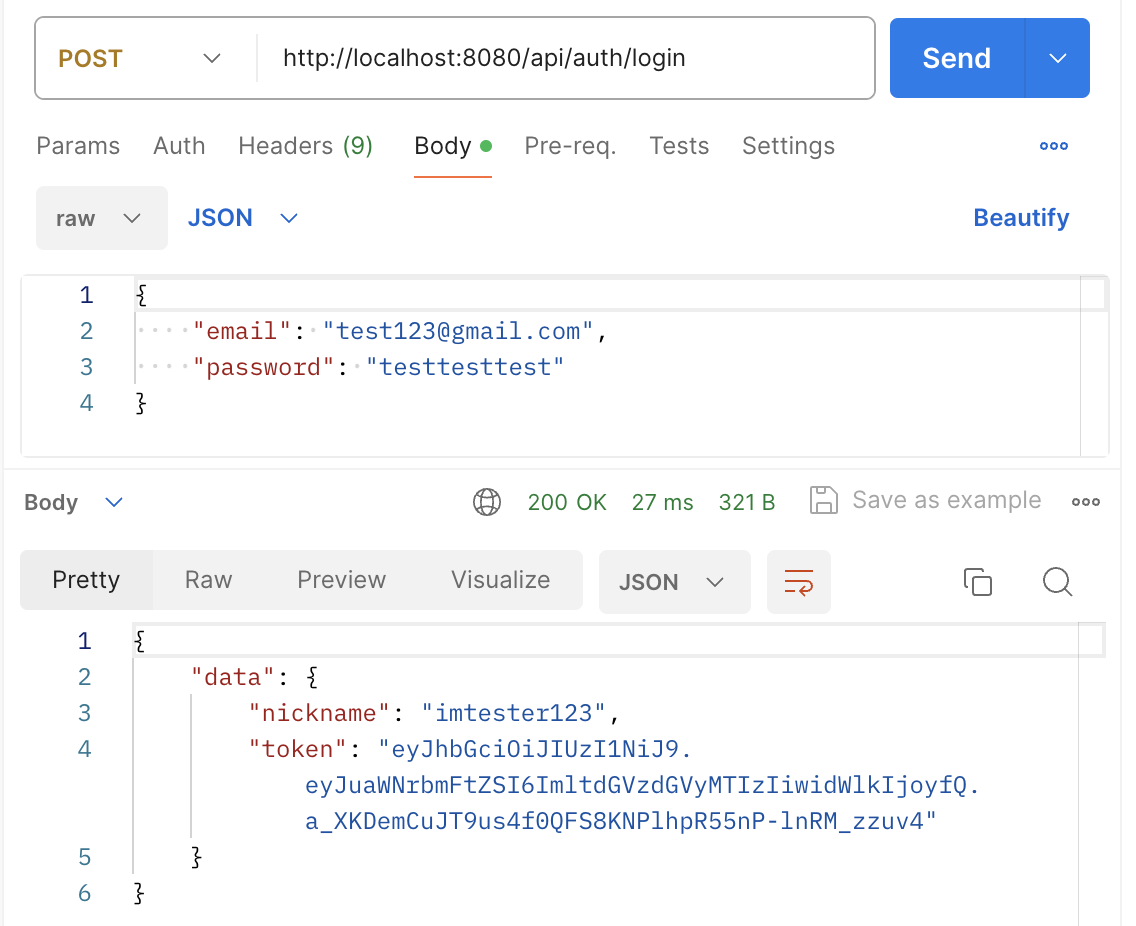
Task: Change the JSON body language dropdown
Action: click(243, 218)
